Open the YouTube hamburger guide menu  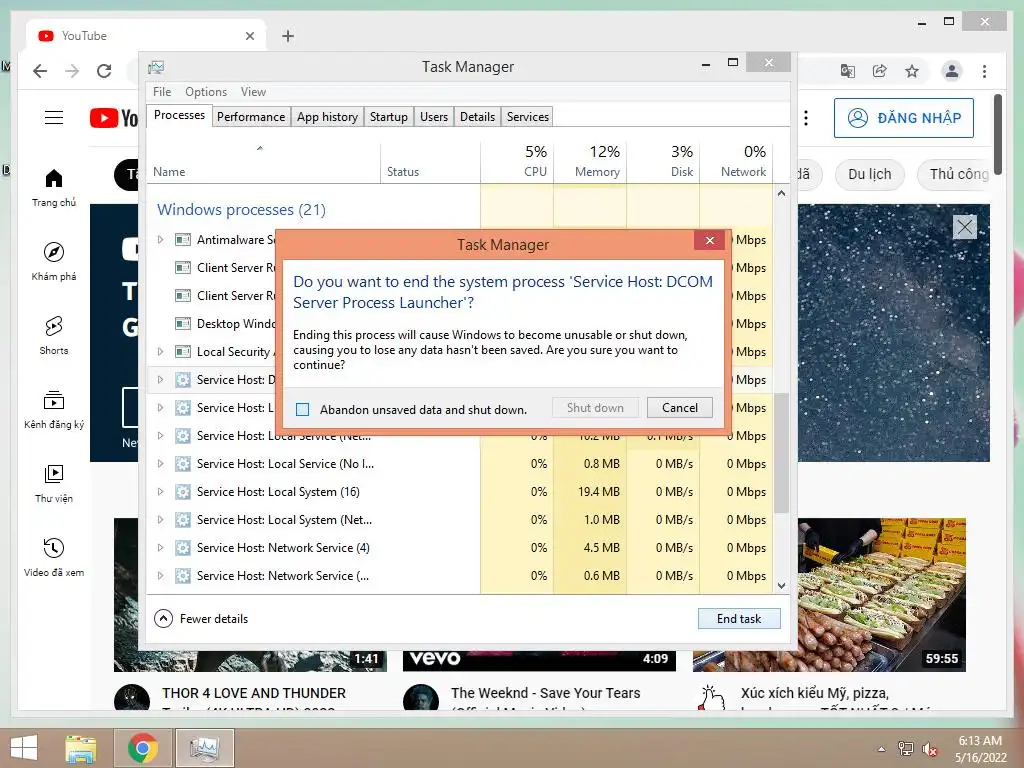pos(54,118)
